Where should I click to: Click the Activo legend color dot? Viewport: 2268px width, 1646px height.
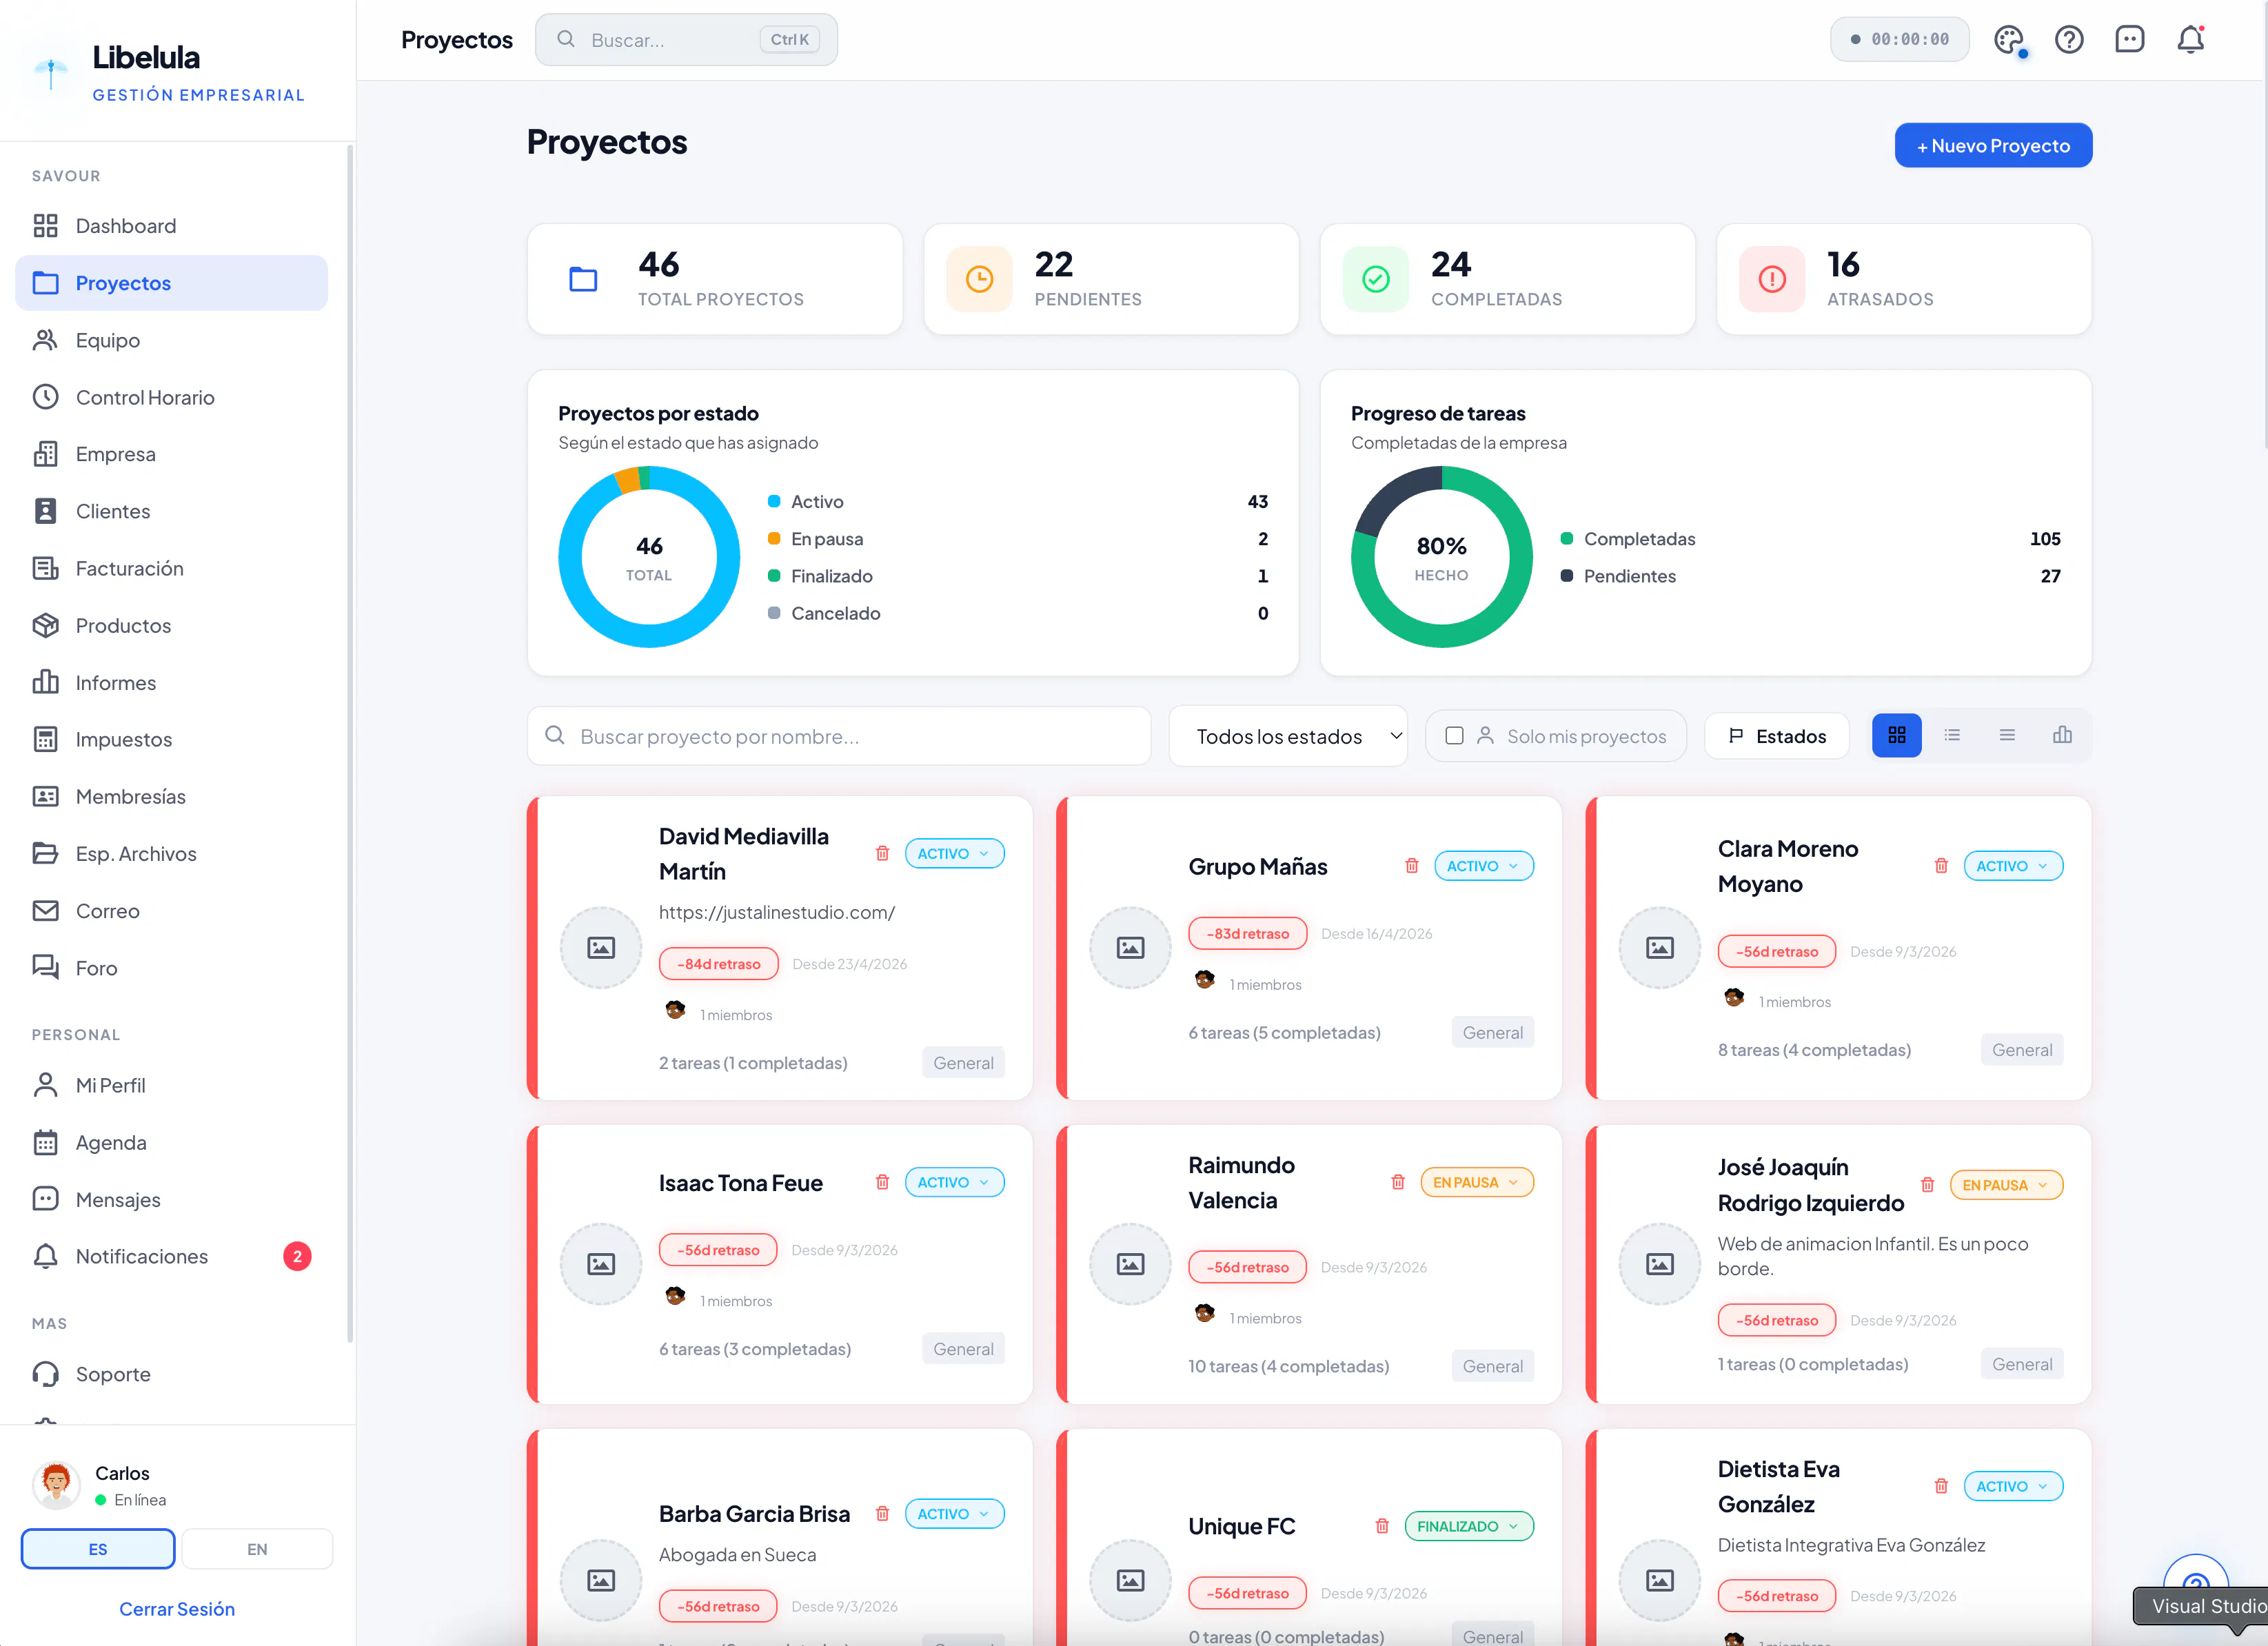pyautogui.click(x=774, y=501)
